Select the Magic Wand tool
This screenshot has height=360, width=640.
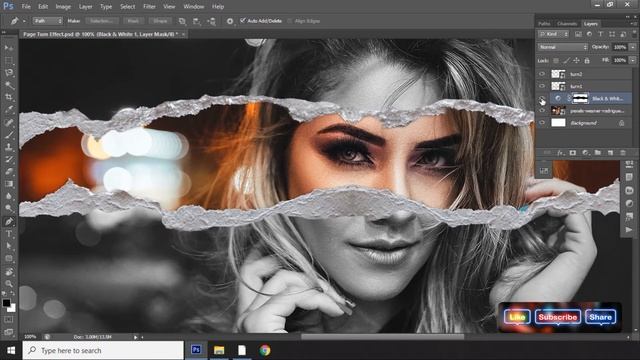click(9, 85)
